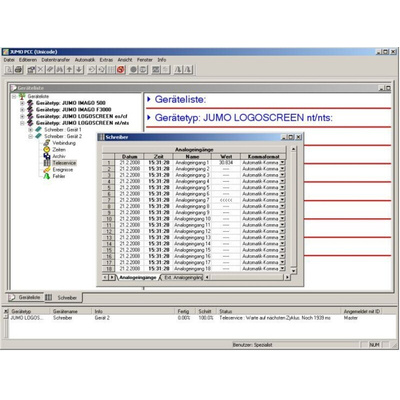Click the Schreiber window title bar icon
The height and width of the screenshot is (400, 400).
(102, 137)
